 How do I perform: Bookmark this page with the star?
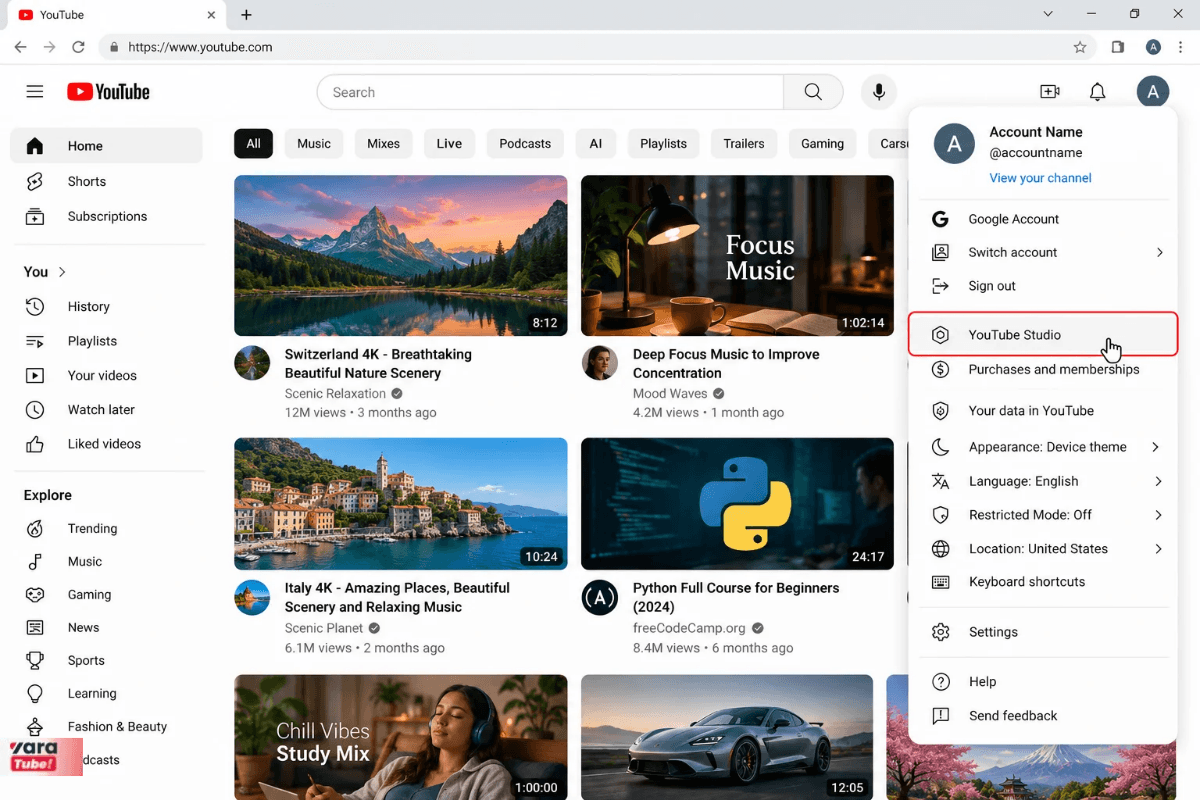coord(1080,47)
